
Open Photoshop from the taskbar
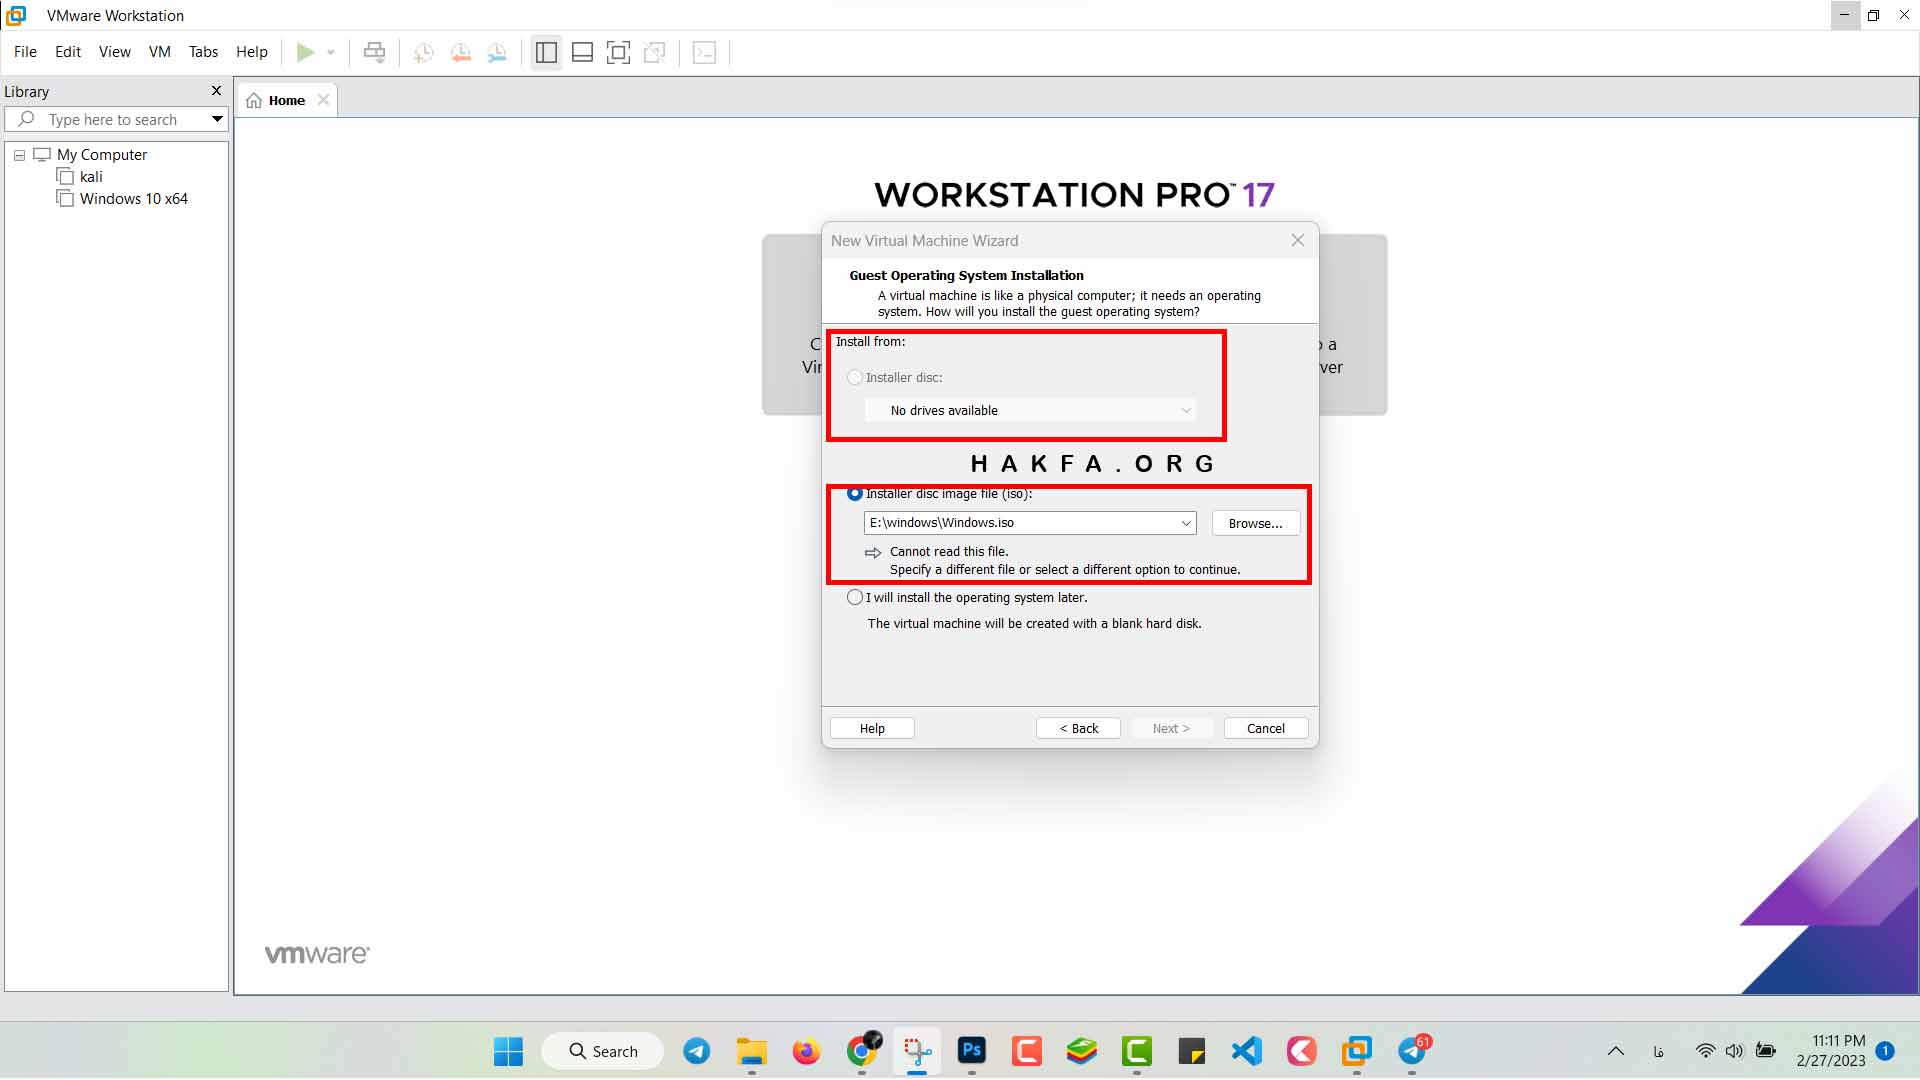pos(972,1051)
